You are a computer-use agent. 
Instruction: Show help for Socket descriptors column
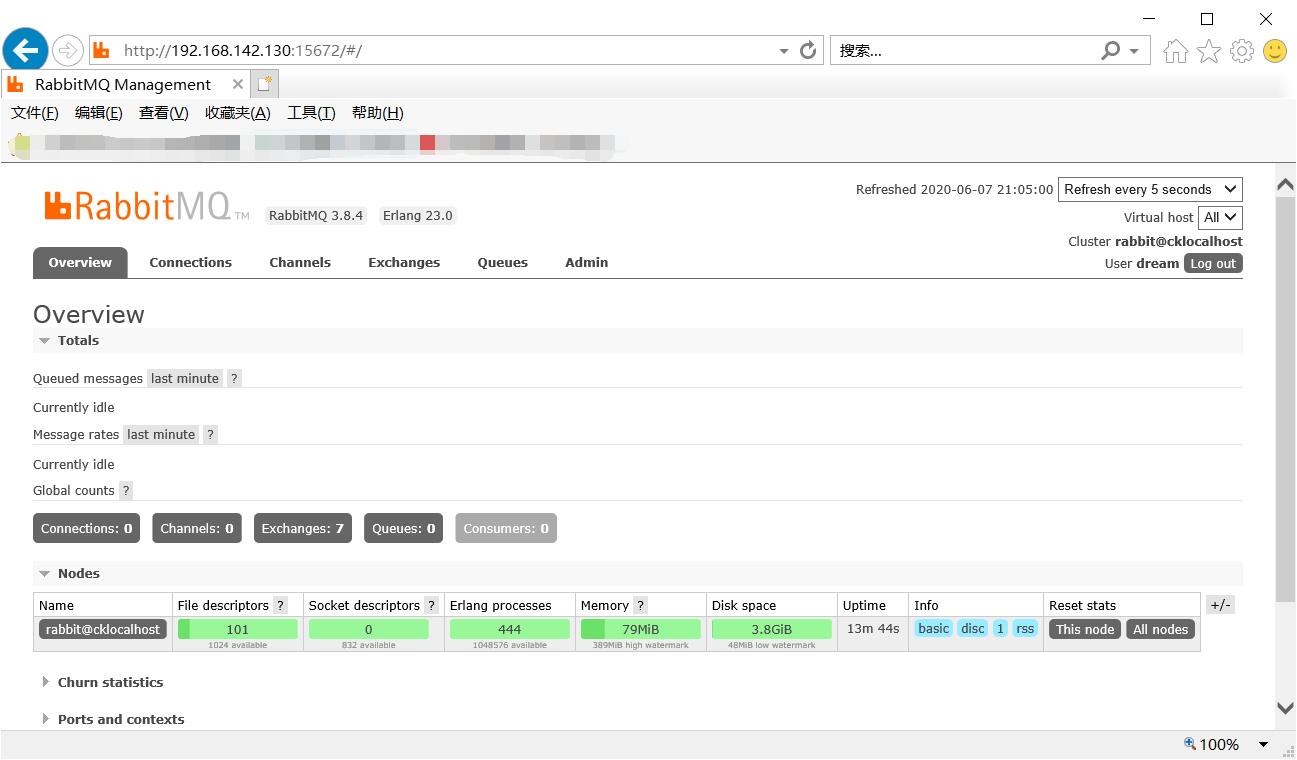pos(432,605)
